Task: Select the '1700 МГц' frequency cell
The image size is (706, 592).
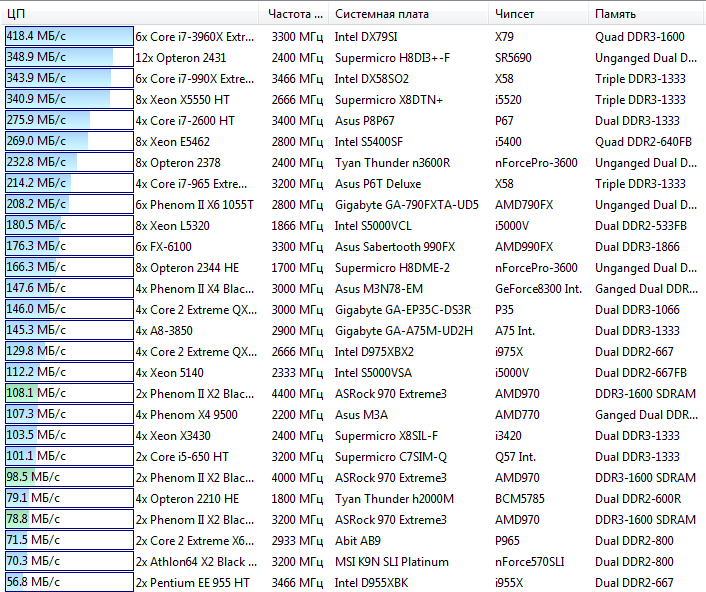Action: (297, 268)
